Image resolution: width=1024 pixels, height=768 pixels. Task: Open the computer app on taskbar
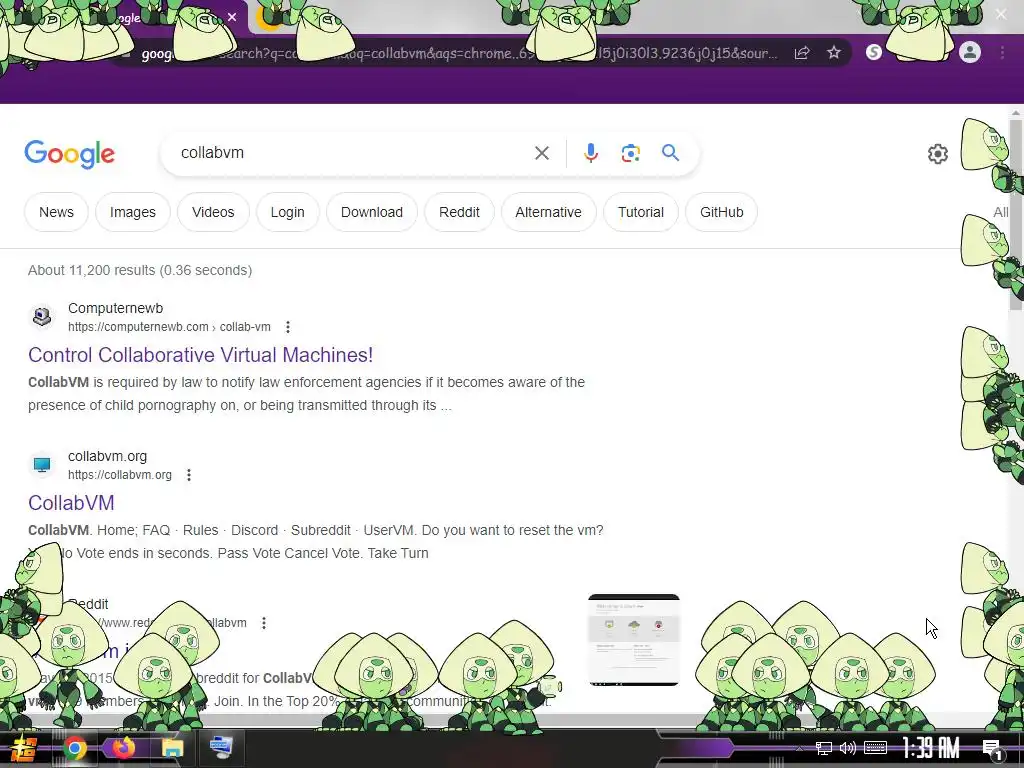(221, 748)
